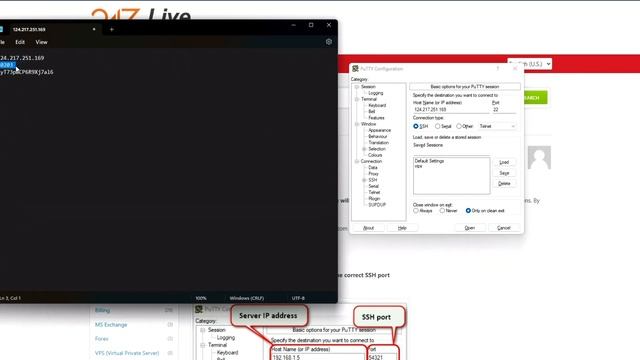Open the Edit menu in Notepad

point(20,42)
